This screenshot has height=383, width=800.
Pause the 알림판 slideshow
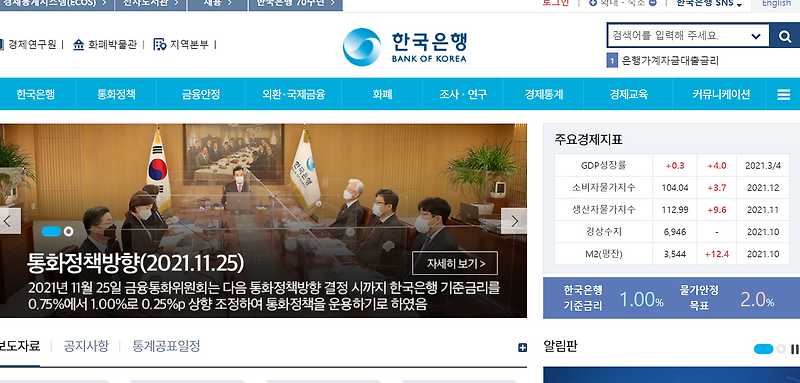click(x=794, y=349)
